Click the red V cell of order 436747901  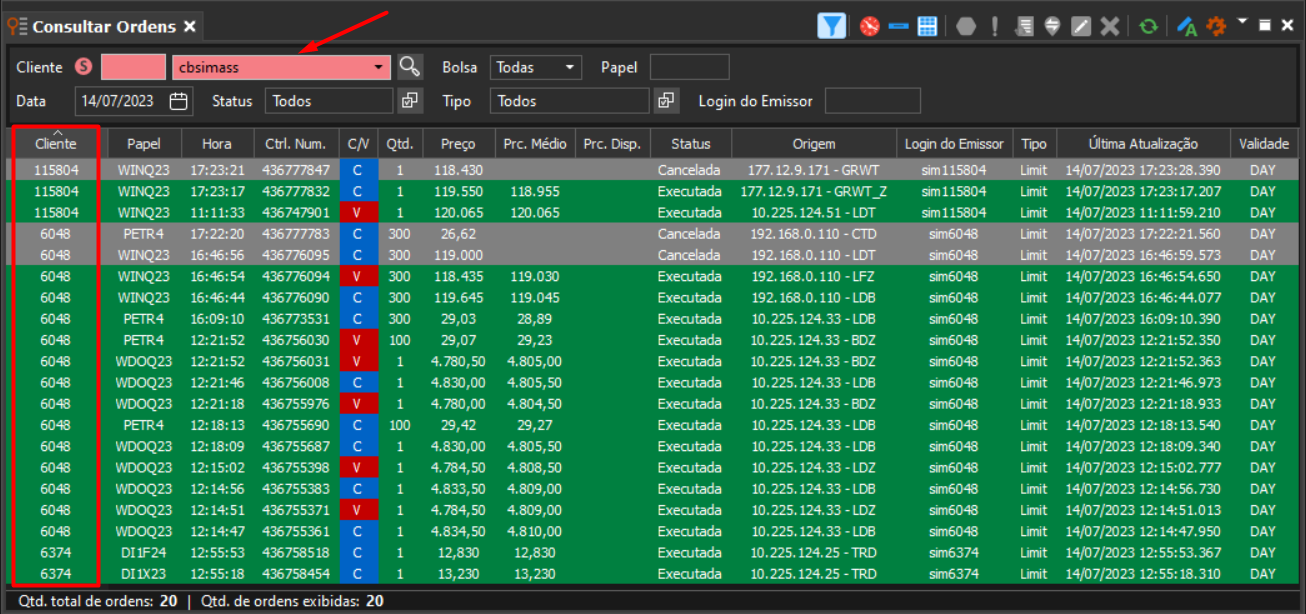(x=358, y=212)
